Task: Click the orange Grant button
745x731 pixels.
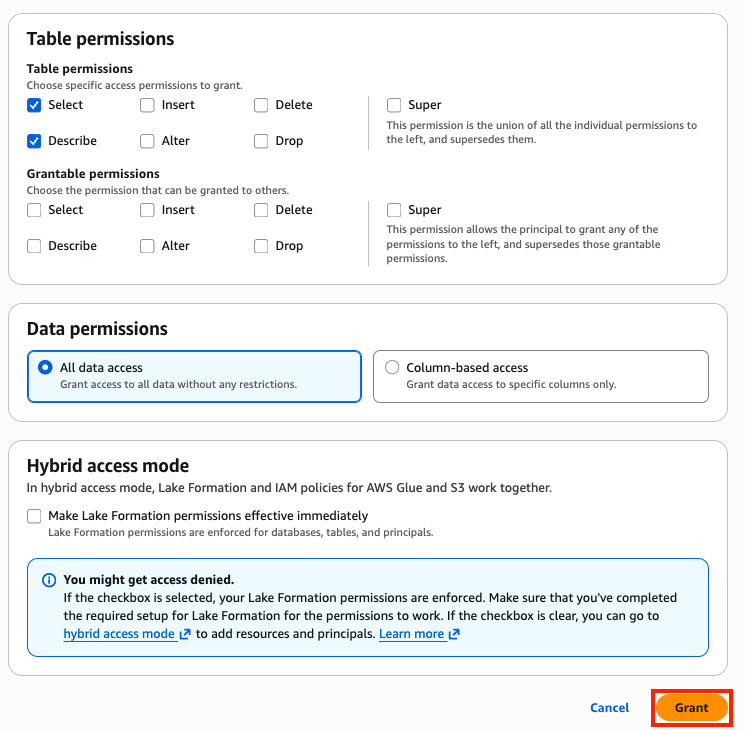Action: click(x=691, y=708)
